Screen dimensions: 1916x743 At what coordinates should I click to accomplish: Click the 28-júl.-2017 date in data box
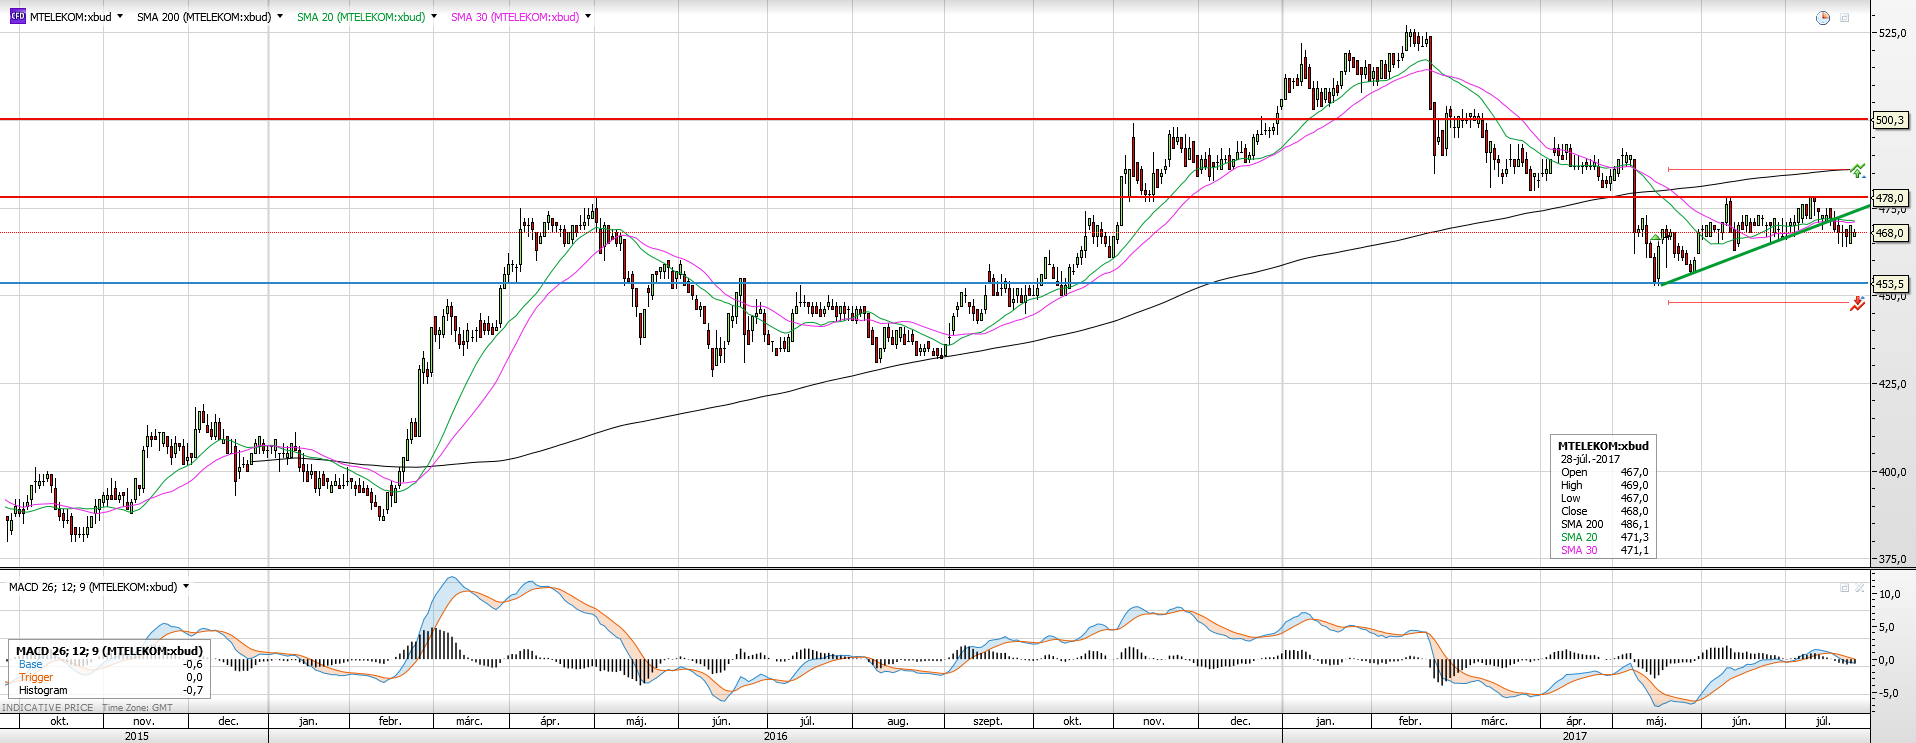click(1590, 459)
